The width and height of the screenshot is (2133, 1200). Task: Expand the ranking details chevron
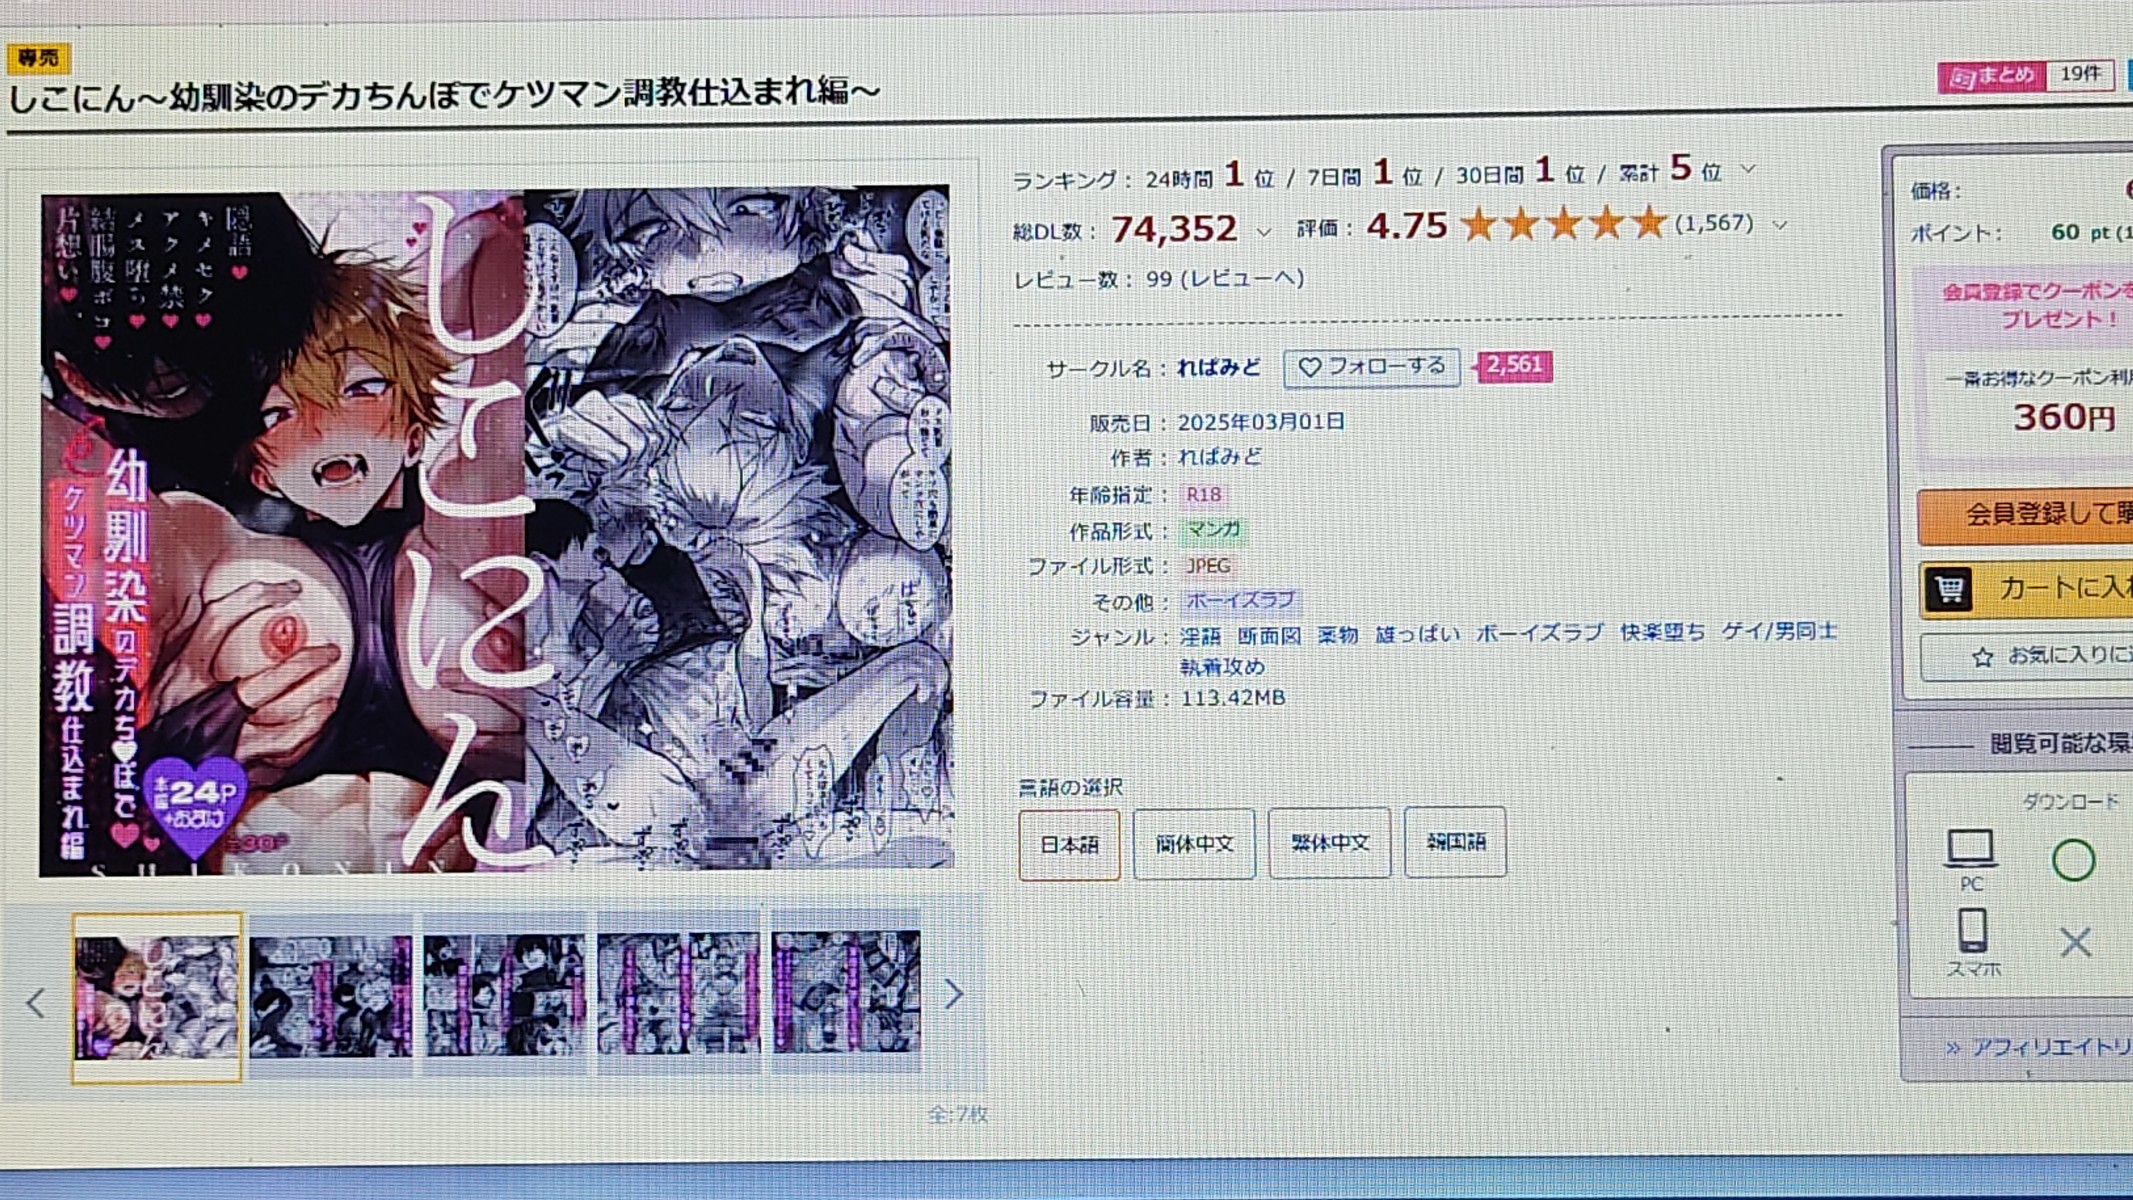point(1748,170)
